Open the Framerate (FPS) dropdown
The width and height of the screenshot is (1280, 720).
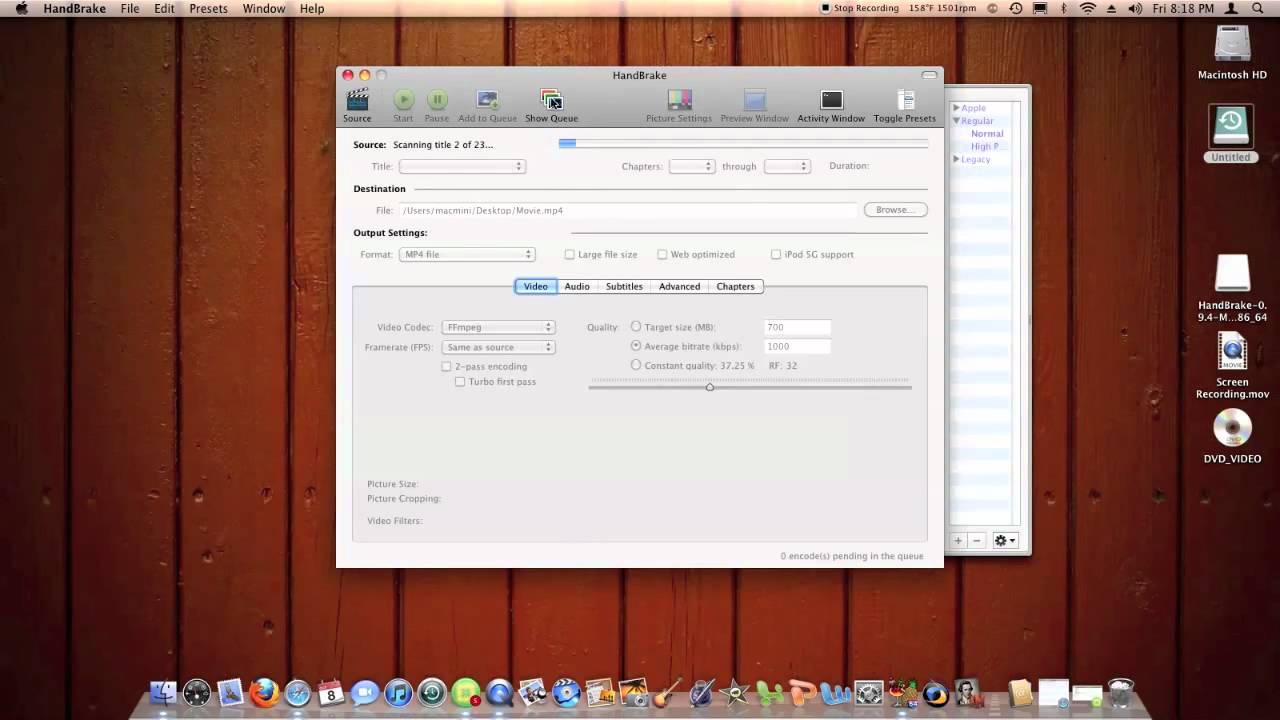point(498,347)
